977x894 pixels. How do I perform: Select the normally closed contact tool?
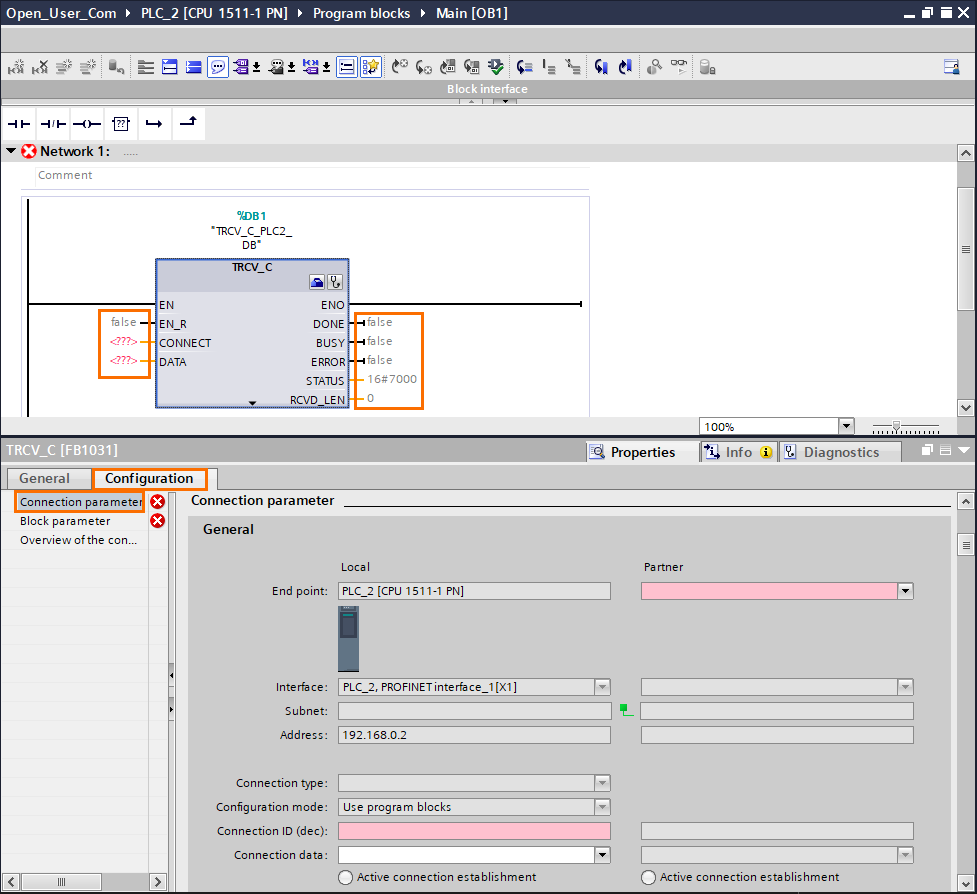(x=52, y=124)
